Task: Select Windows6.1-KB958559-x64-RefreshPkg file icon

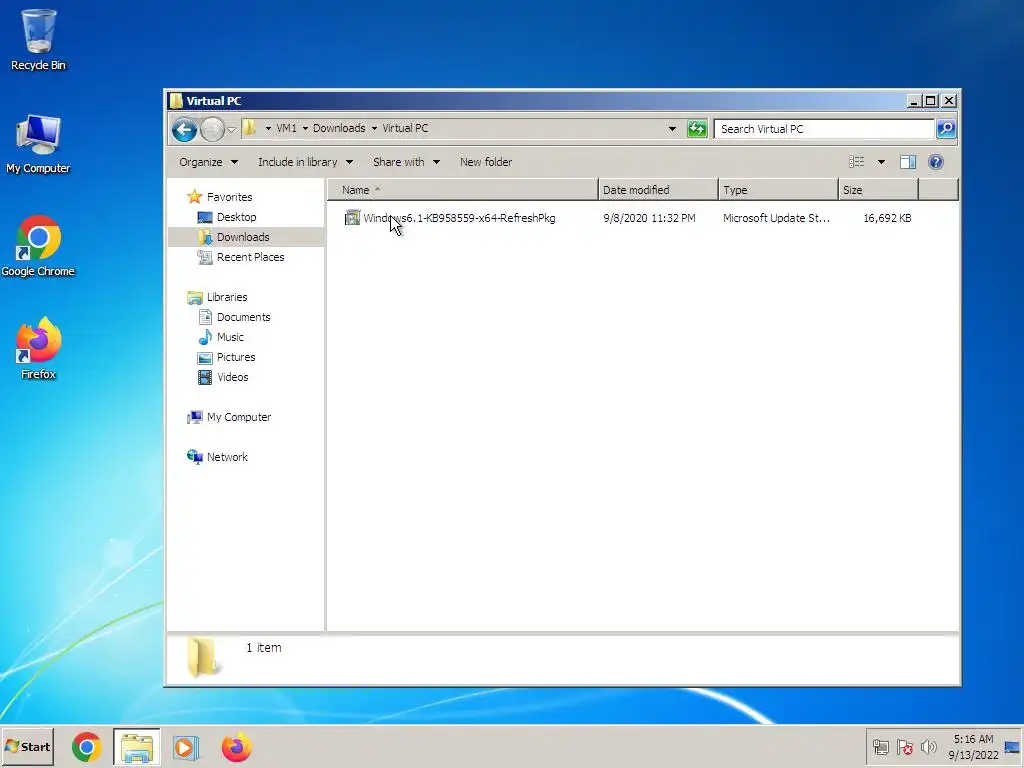Action: 352,218
